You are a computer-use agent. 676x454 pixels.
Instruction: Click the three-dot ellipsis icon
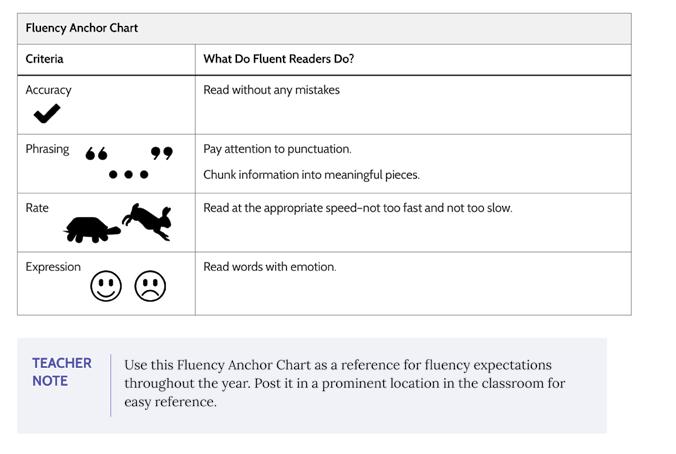click(128, 175)
